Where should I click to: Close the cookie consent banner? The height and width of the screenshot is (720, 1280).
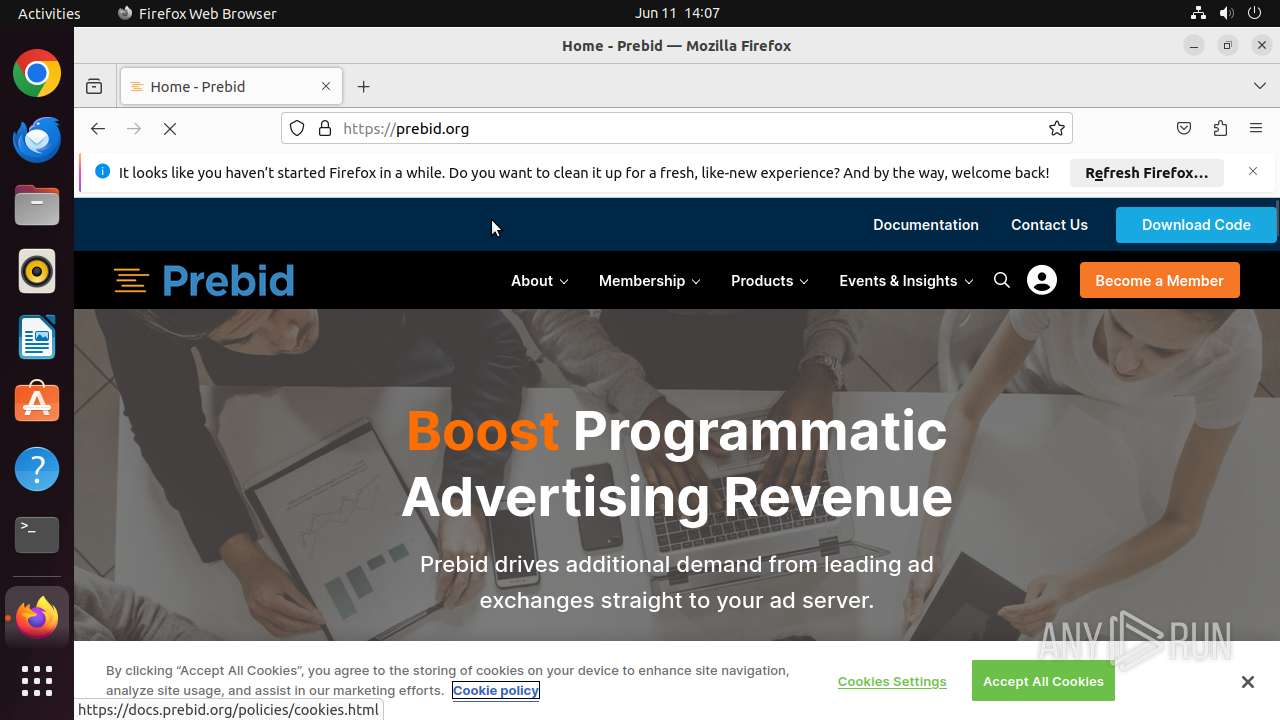[x=1247, y=682]
